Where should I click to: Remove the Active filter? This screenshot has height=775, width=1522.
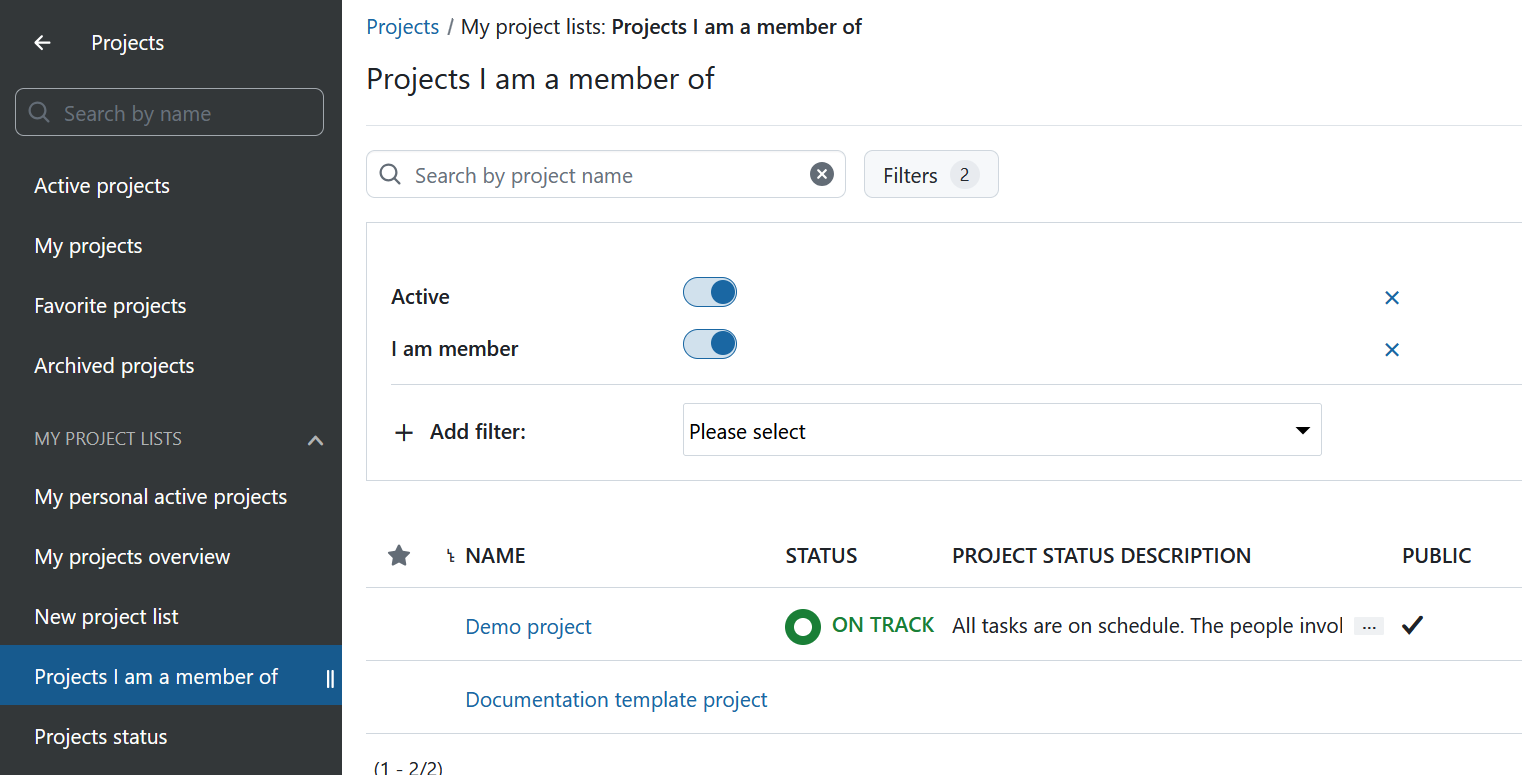1391,298
